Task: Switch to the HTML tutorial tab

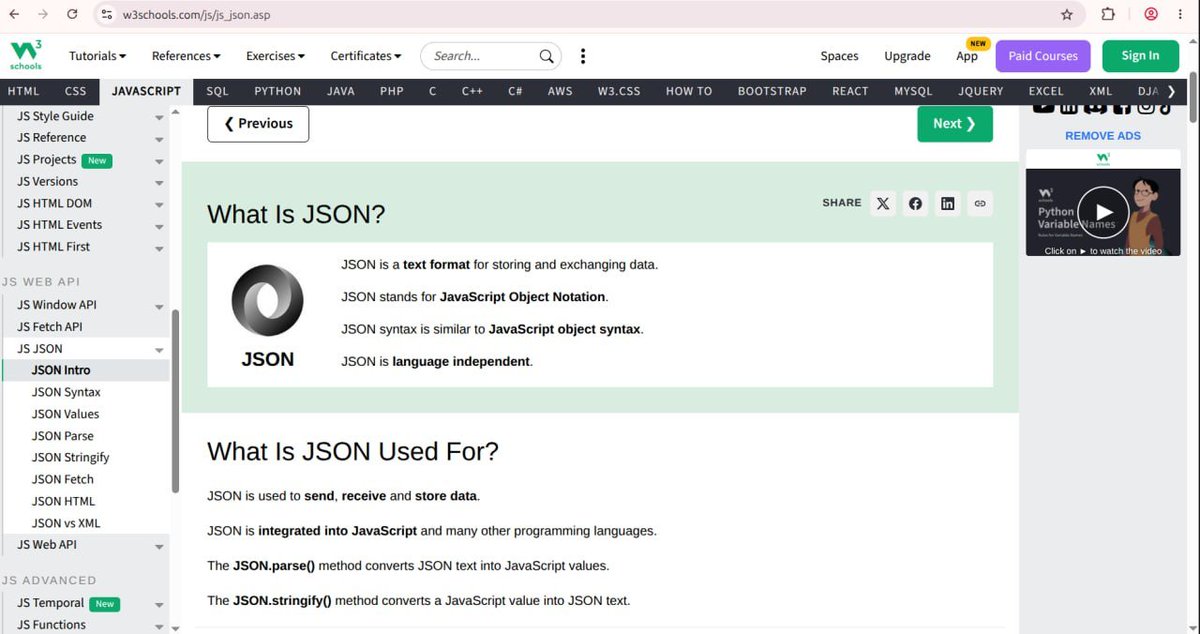Action: tap(24, 91)
